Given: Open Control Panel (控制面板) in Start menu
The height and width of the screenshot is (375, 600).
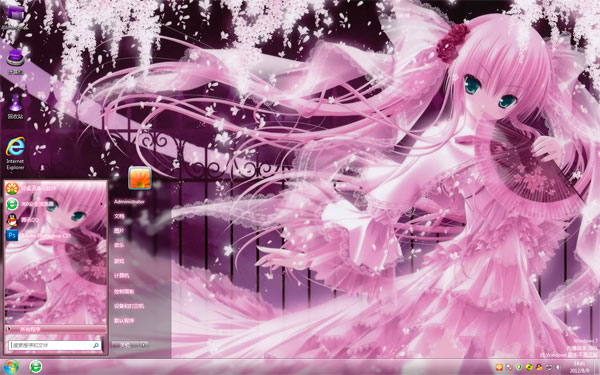Looking at the screenshot, I should pos(124,291).
